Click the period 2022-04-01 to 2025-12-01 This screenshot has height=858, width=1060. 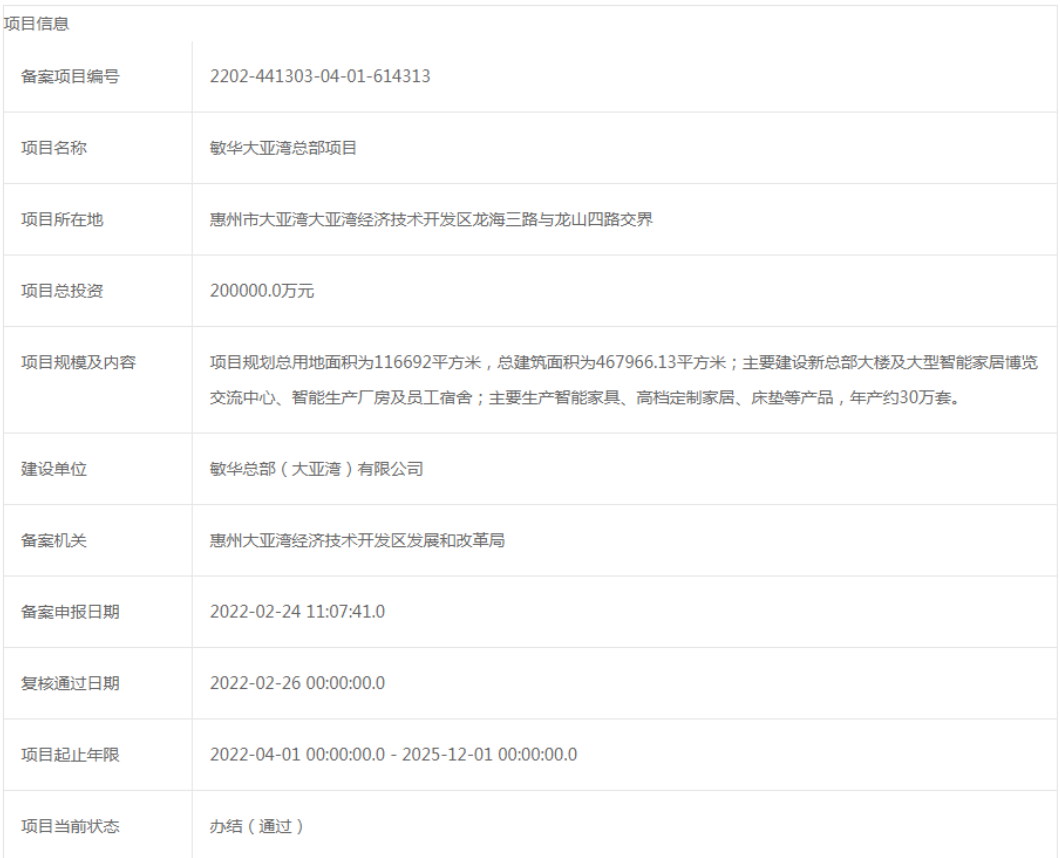393,755
